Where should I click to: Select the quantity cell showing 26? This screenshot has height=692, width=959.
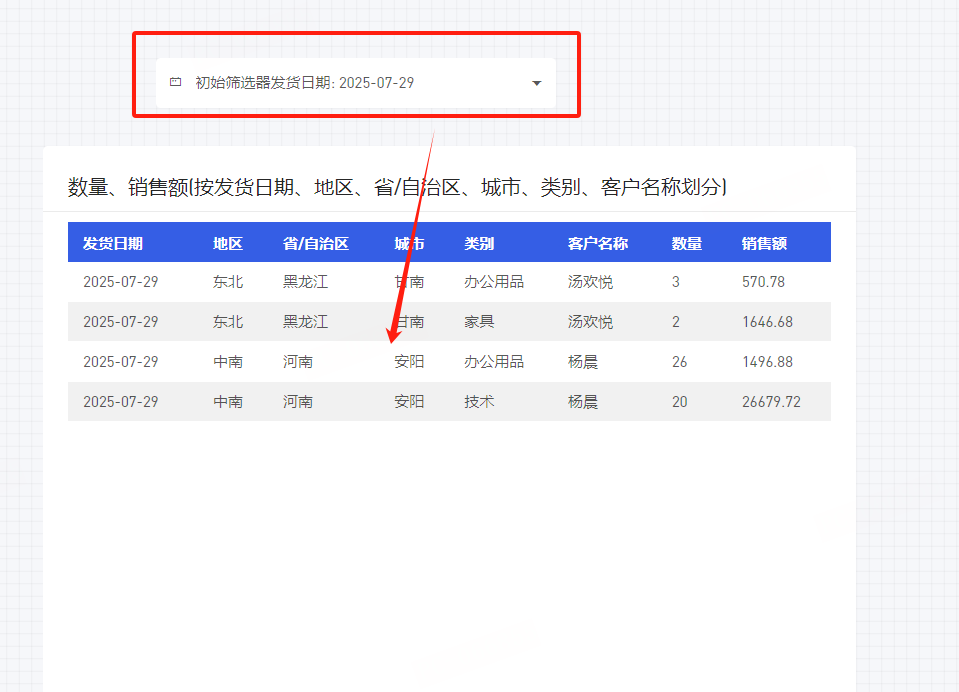(680, 362)
